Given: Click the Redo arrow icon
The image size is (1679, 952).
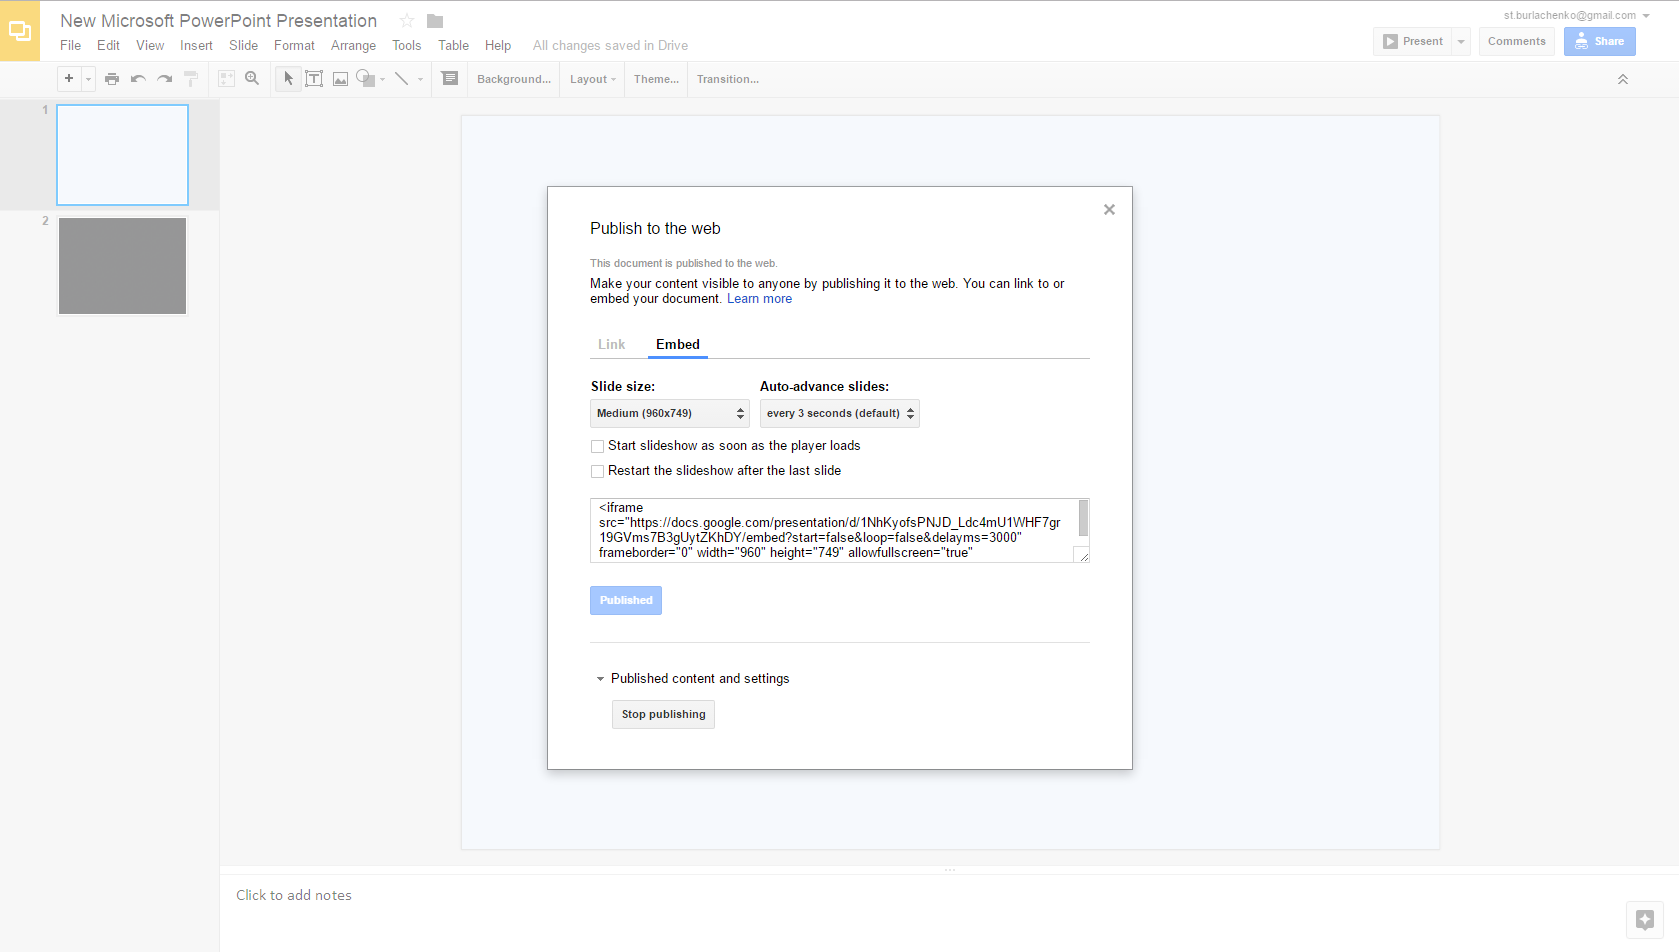Looking at the screenshot, I should point(165,79).
